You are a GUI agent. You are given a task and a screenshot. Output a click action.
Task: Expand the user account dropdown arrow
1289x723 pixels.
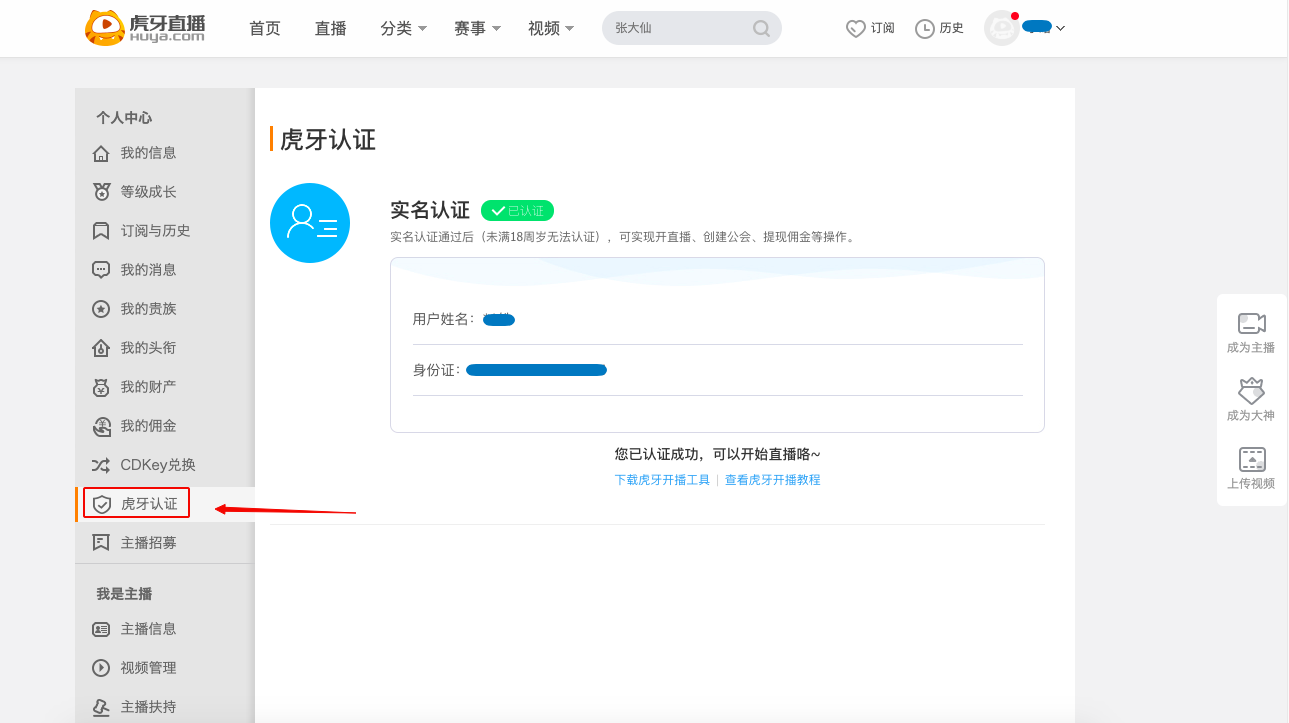tap(1060, 28)
